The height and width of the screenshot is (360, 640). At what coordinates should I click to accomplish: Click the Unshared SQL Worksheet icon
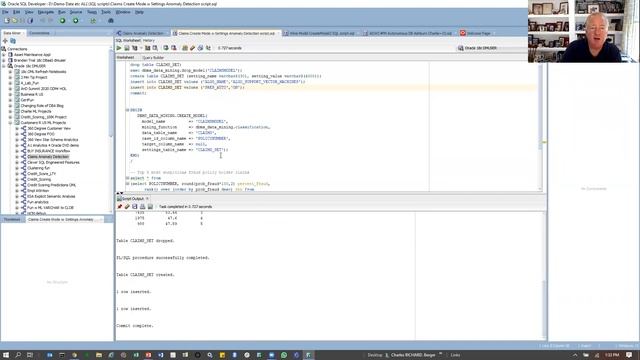185,48
